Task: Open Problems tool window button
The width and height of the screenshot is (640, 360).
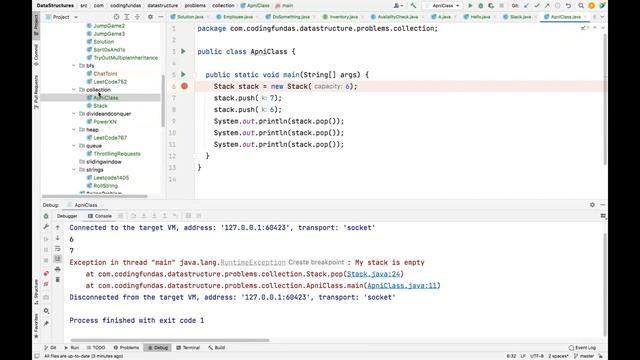Action: coord(127,348)
